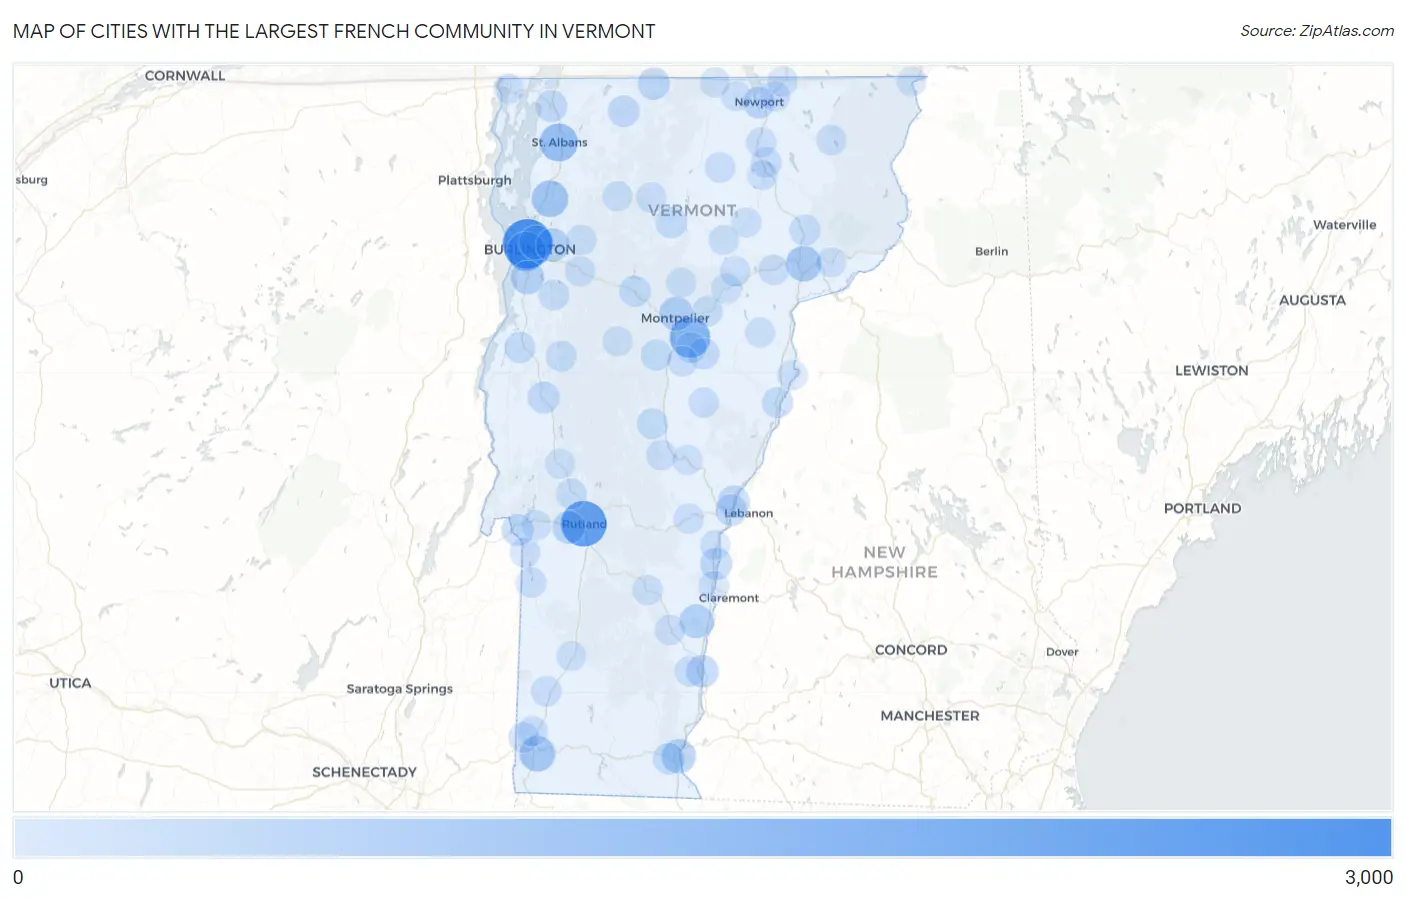Click the LEWISTON city label

pos(1212,370)
